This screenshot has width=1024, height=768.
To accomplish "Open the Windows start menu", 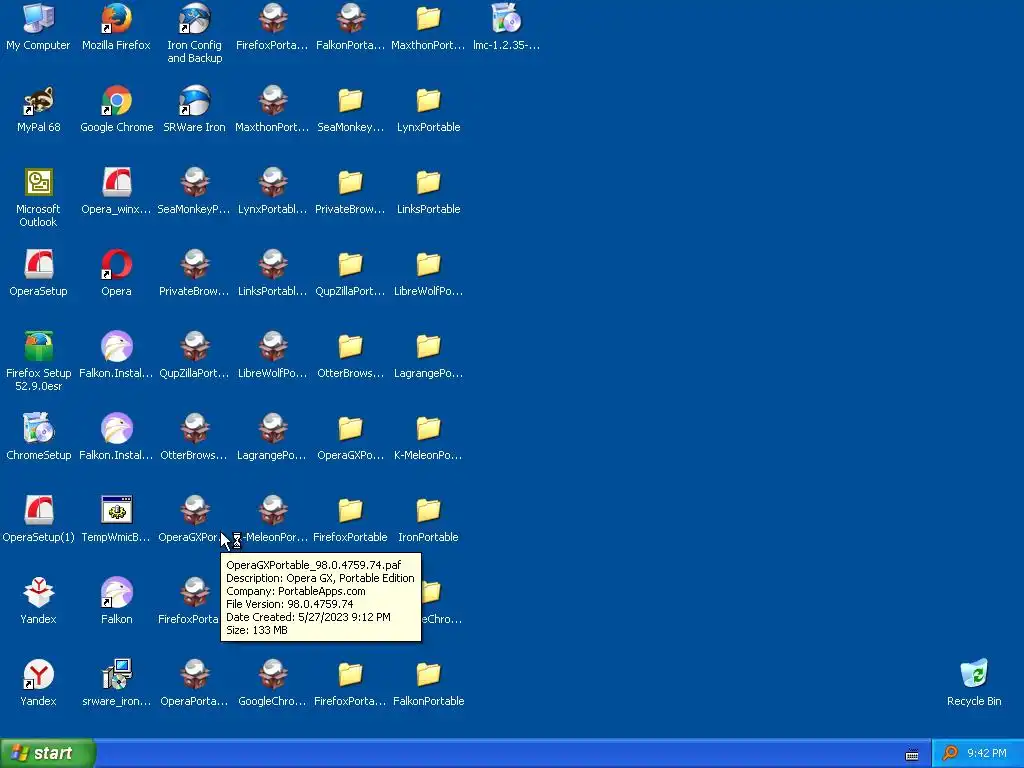I will 47,753.
